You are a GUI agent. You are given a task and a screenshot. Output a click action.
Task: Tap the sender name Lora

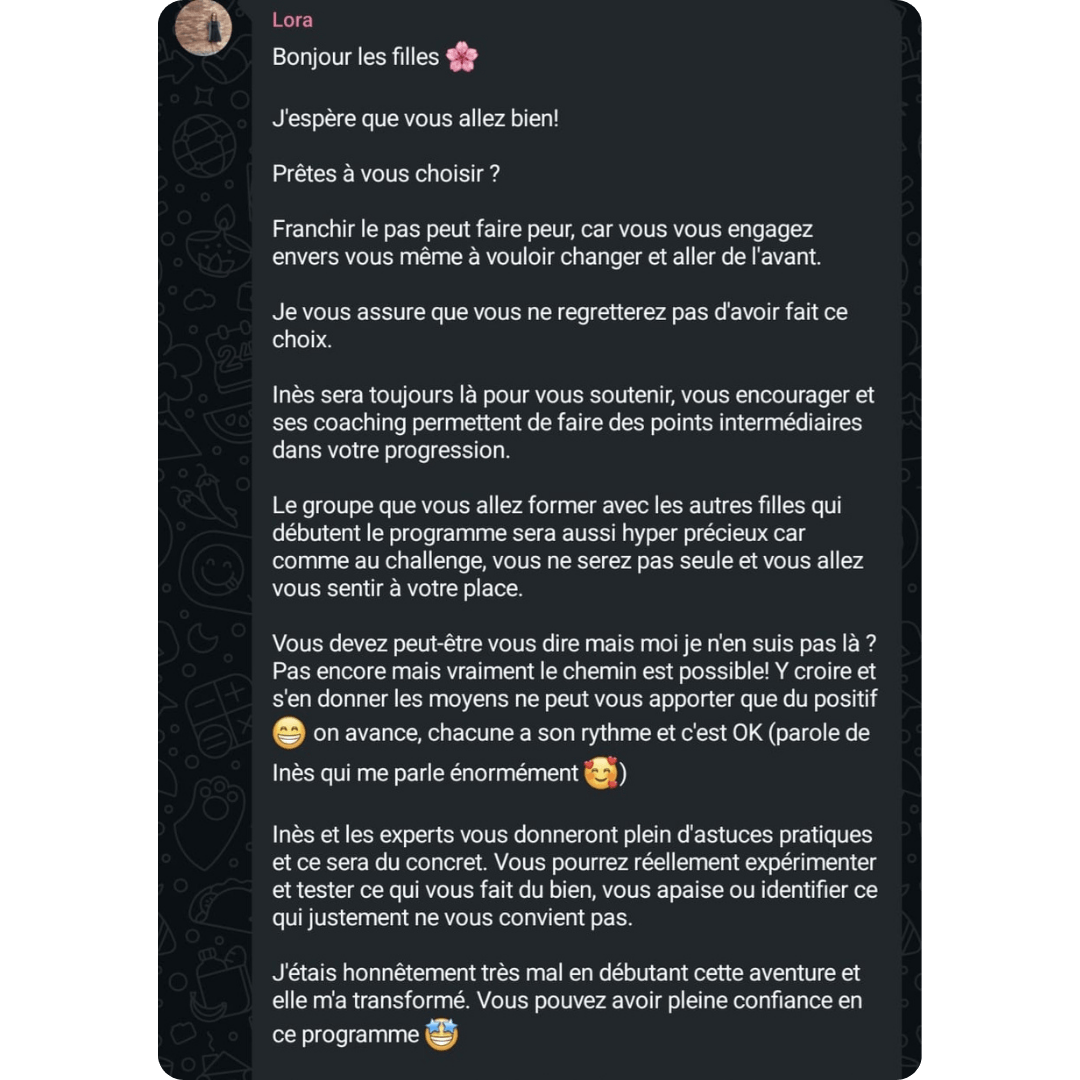click(x=292, y=20)
